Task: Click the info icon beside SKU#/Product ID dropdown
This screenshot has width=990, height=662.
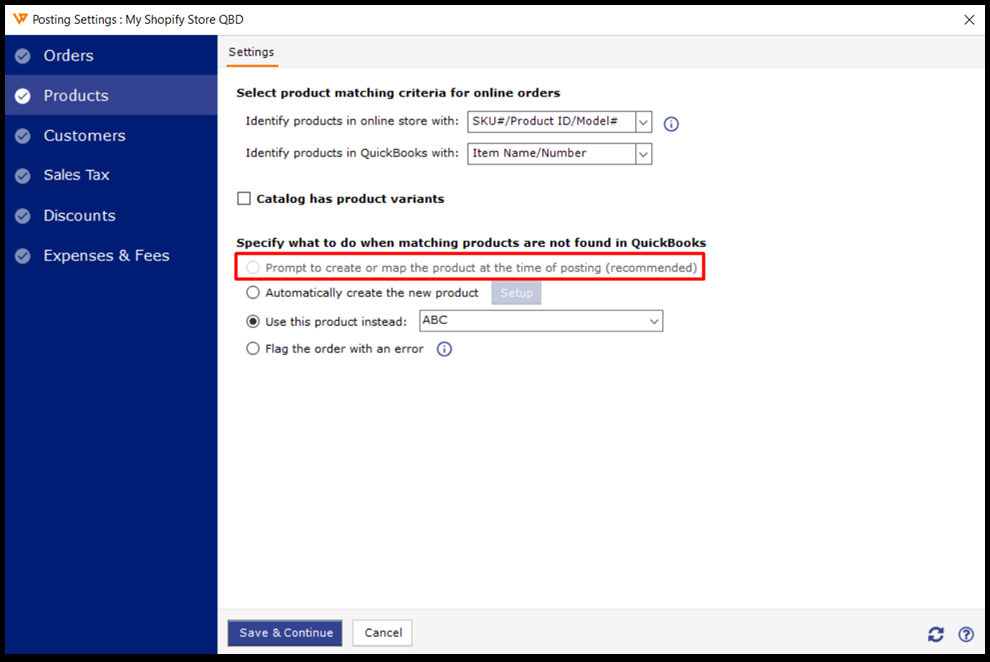Action: coord(671,124)
